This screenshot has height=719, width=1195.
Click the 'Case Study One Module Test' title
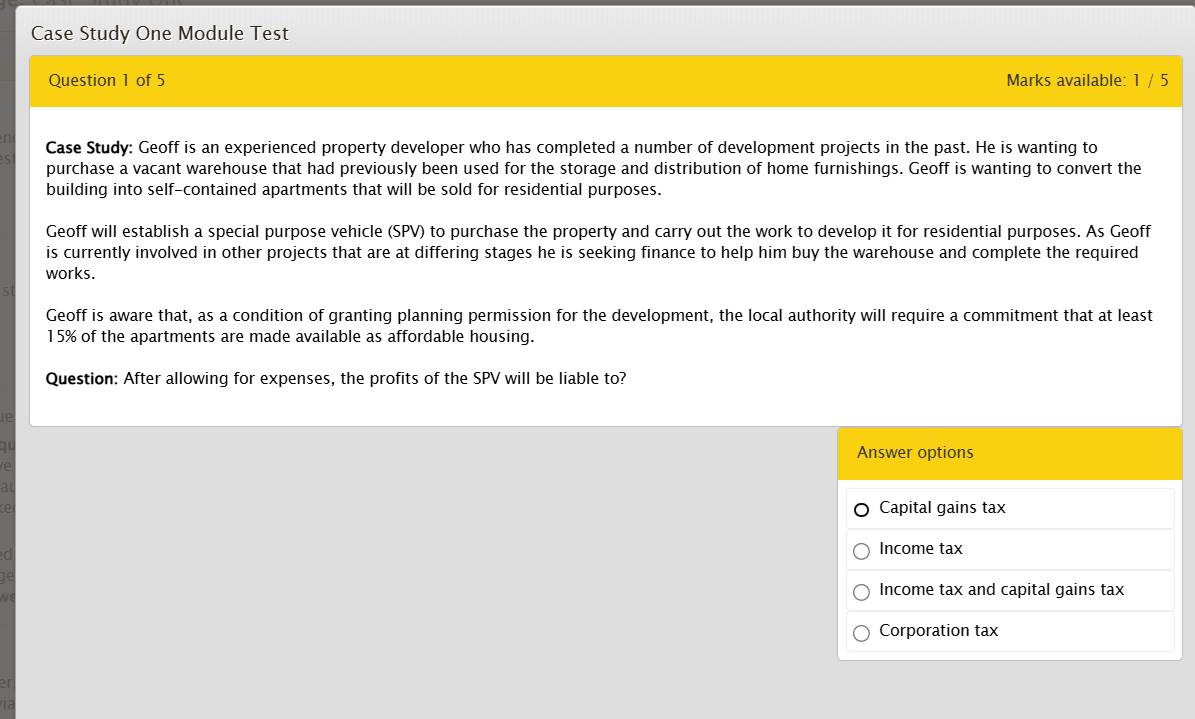160,33
